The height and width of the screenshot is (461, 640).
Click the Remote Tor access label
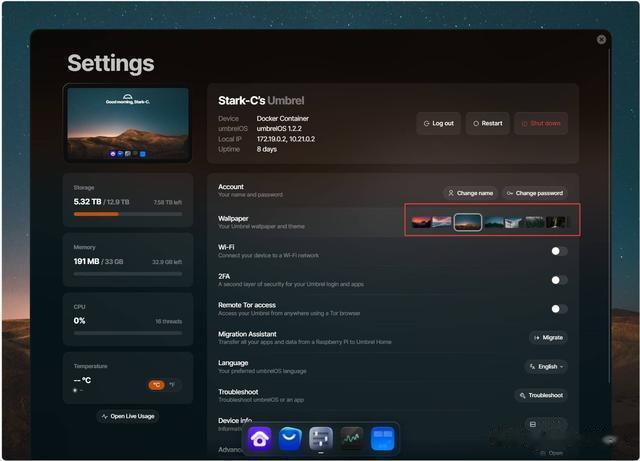[247, 305]
